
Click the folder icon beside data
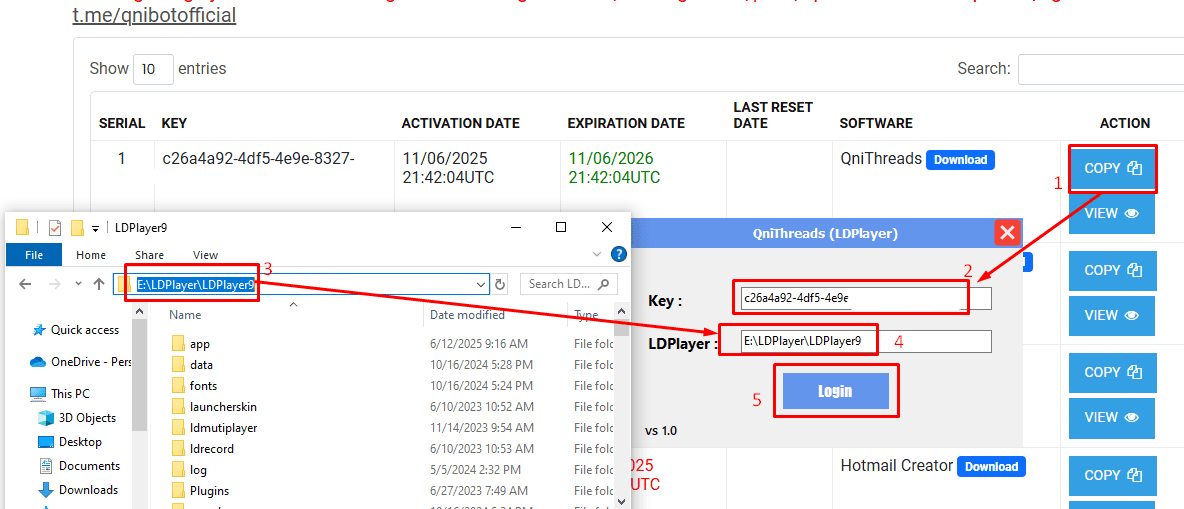point(178,365)
